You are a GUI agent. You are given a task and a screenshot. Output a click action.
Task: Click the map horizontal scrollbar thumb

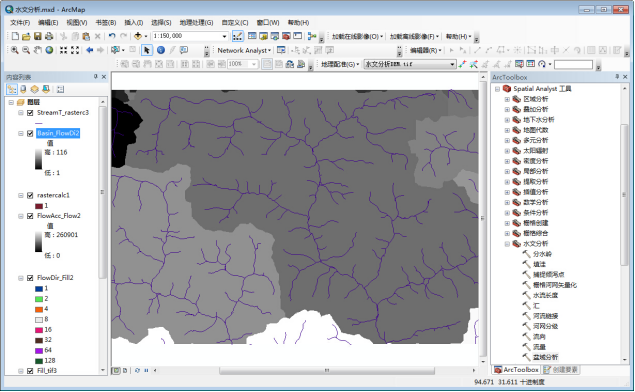pos(327,370)
